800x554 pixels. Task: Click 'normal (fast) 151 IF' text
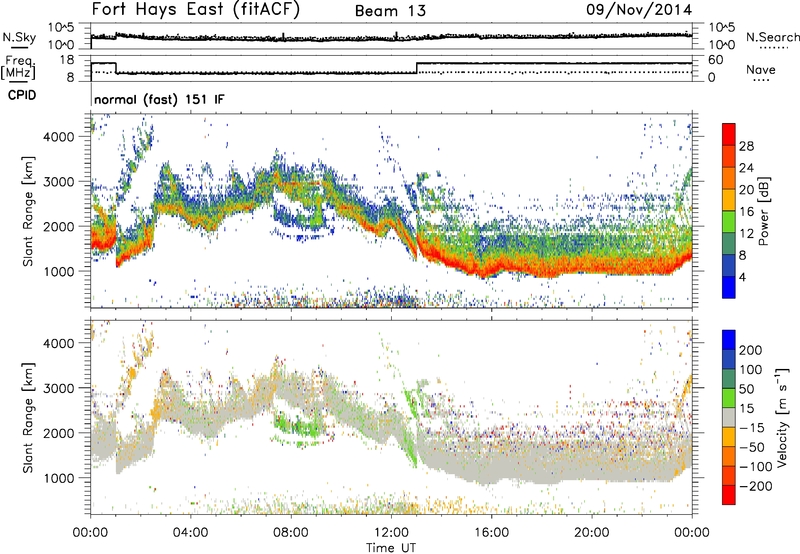159,100
